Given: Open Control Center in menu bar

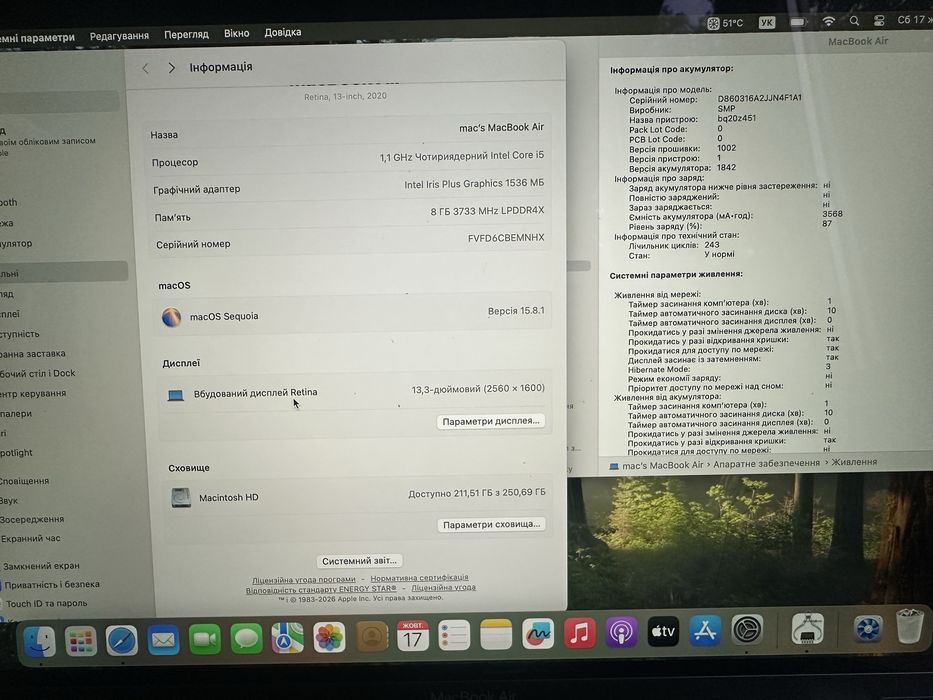Looking at the screenshot, I should coord(879,20).
